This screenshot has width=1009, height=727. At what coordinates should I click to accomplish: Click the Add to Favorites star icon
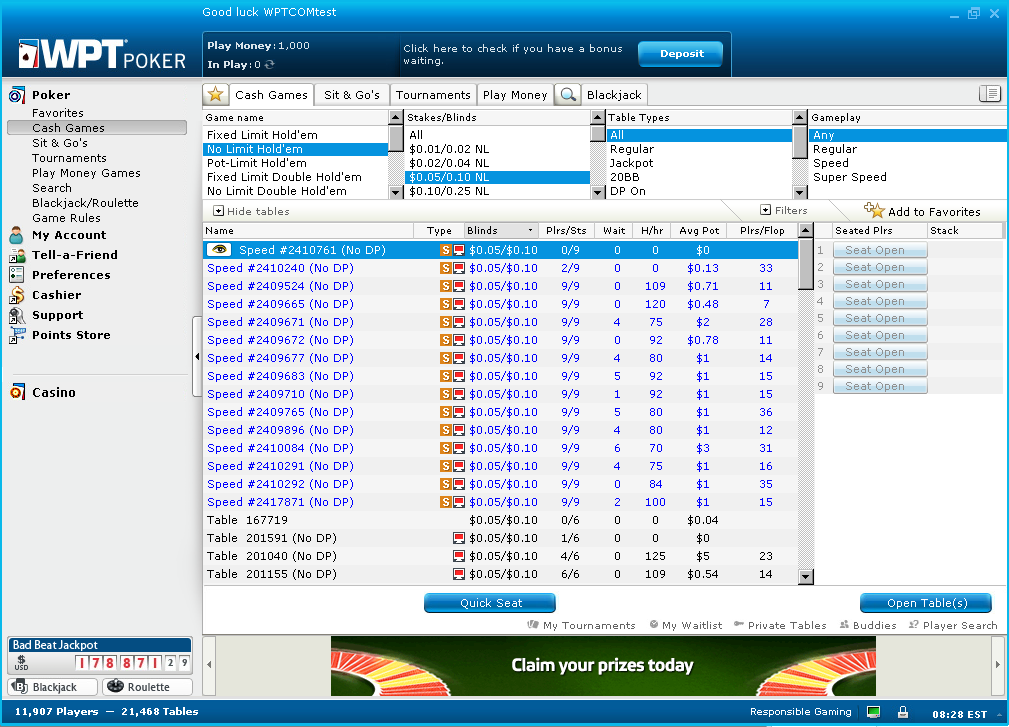874,210
